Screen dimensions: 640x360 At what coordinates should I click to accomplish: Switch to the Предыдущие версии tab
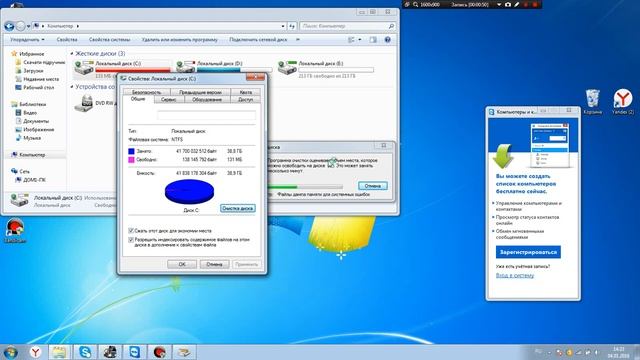200,92
